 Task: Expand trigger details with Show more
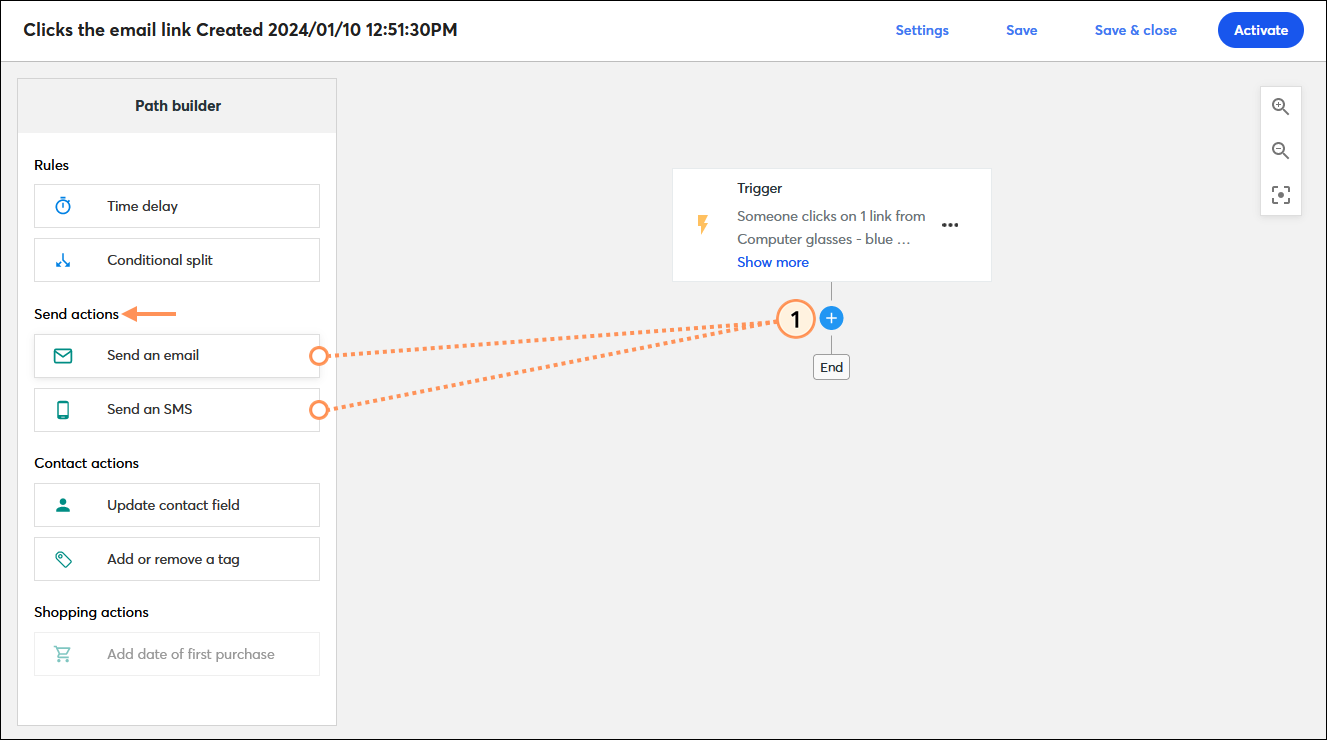(x=773, y=262)
